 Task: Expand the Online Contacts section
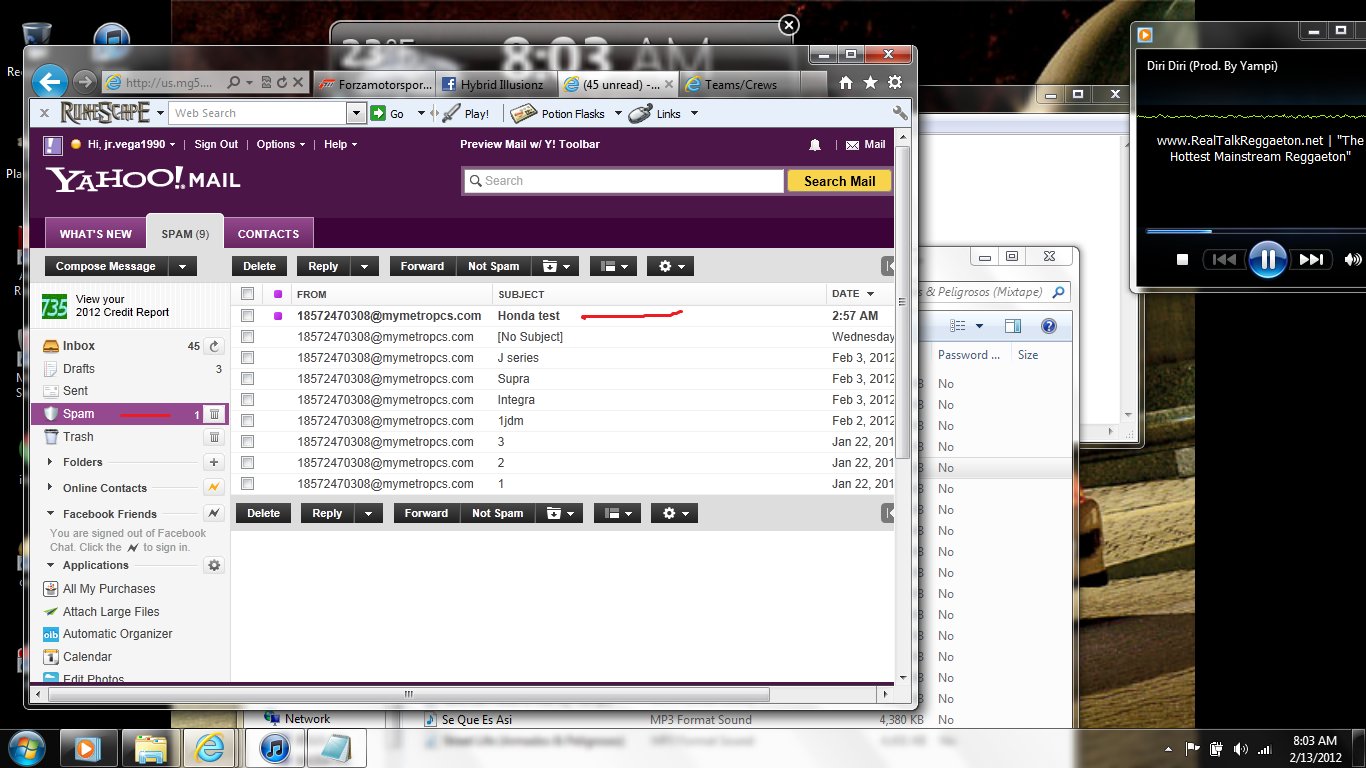point(51,488)
